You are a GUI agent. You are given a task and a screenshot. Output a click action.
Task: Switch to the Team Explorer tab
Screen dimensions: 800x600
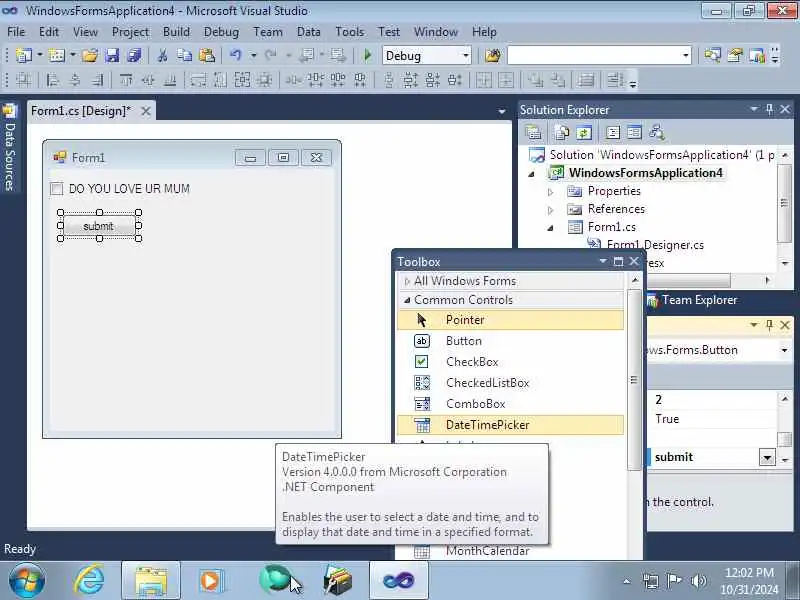tap(693, 300)
